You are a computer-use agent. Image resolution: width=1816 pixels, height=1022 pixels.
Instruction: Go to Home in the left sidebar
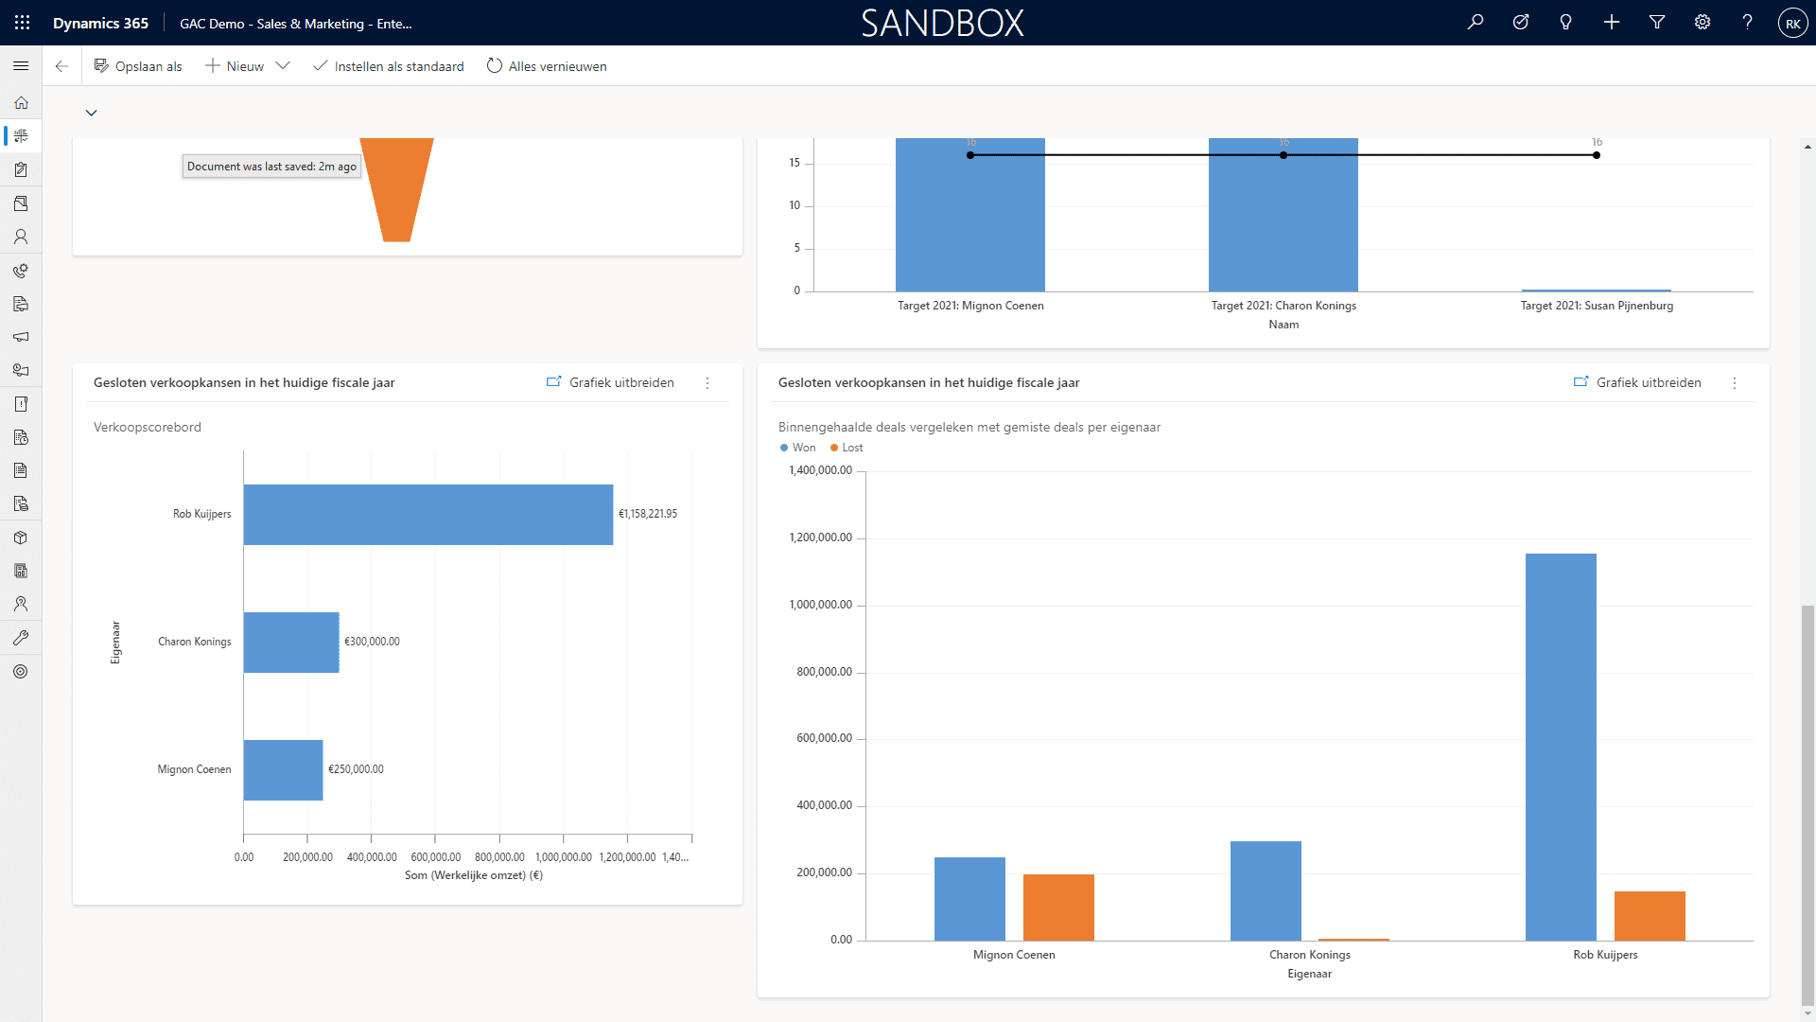tap(21, 103)
